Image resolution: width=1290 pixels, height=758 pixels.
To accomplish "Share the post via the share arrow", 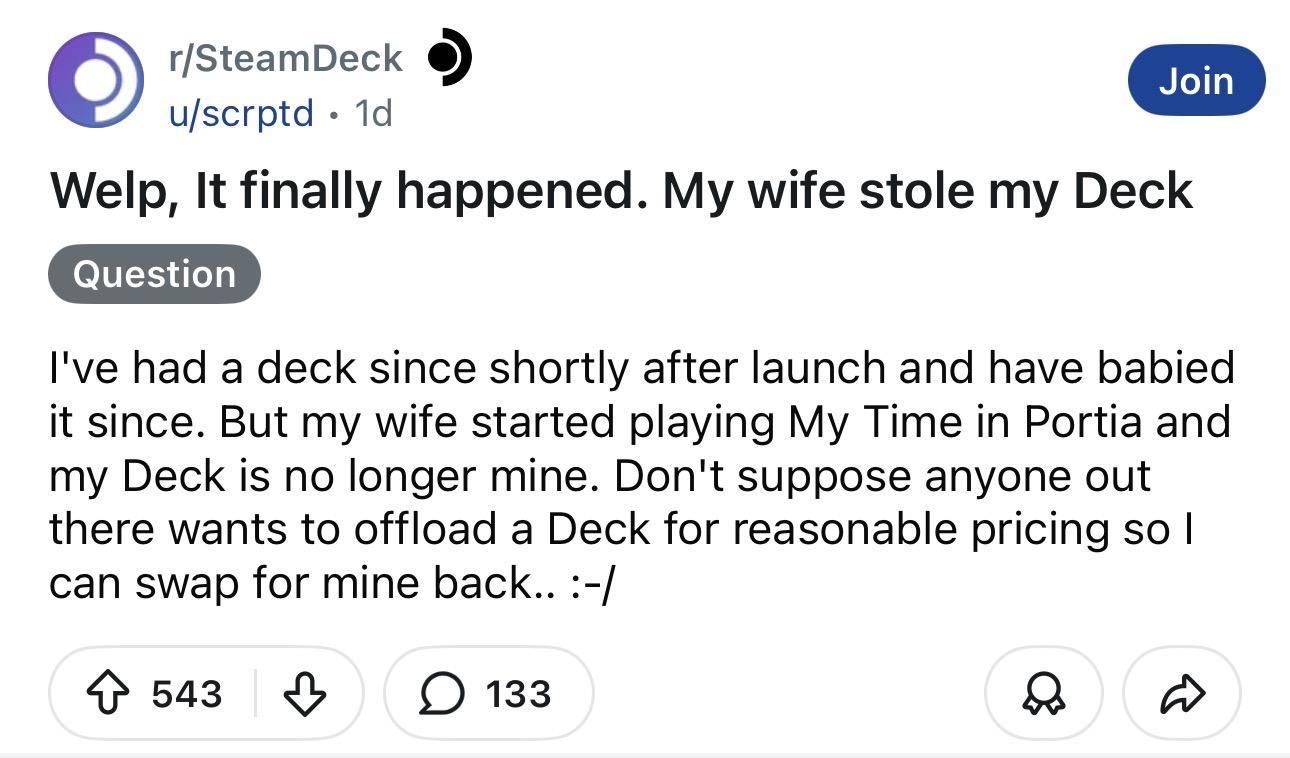I will (1182, 693).
